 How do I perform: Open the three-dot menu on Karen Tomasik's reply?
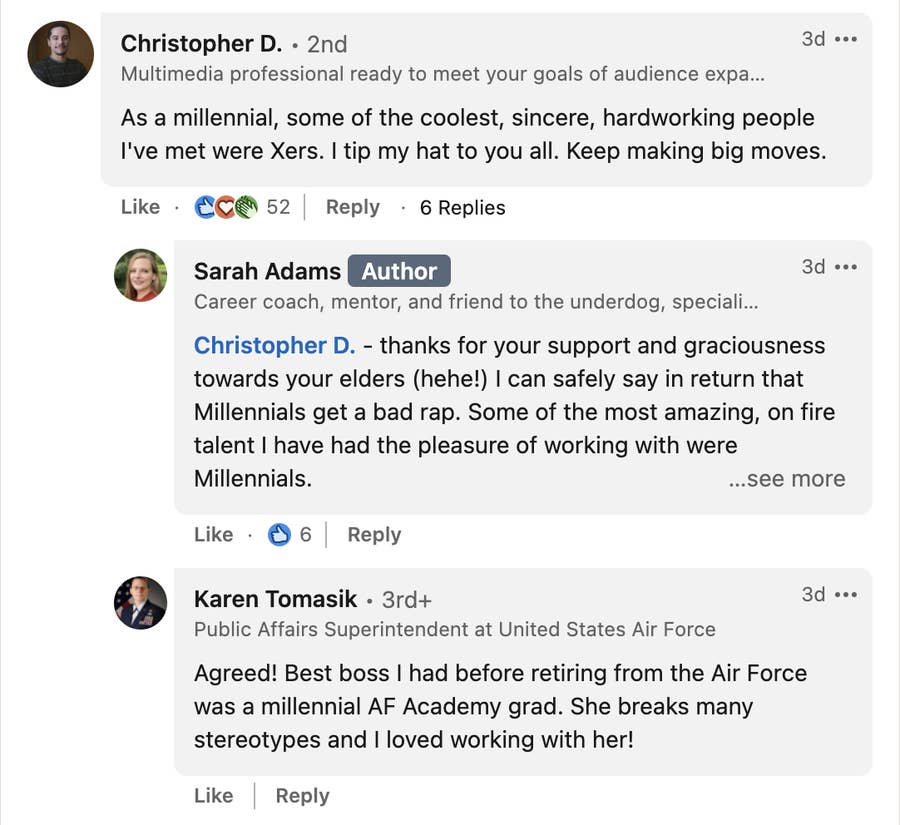coord(846,595)
